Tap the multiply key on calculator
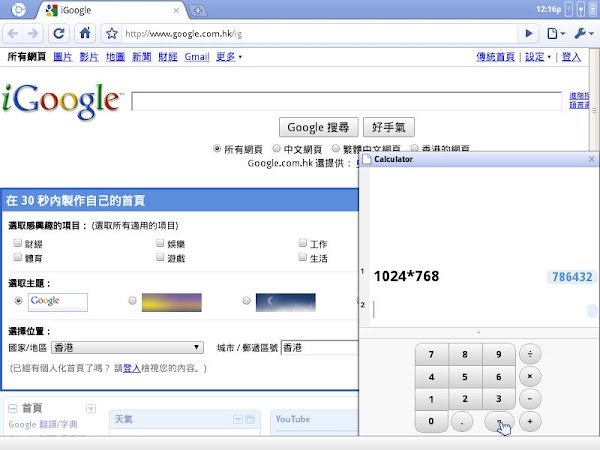Image resolution: width=600 pixels, height=450 pixels. click(530, 376)
